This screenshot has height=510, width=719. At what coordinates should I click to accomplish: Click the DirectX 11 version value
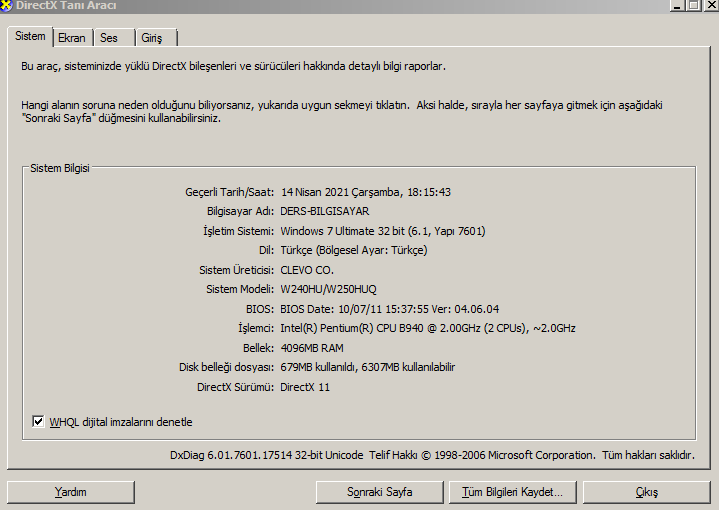pos(305,387)
